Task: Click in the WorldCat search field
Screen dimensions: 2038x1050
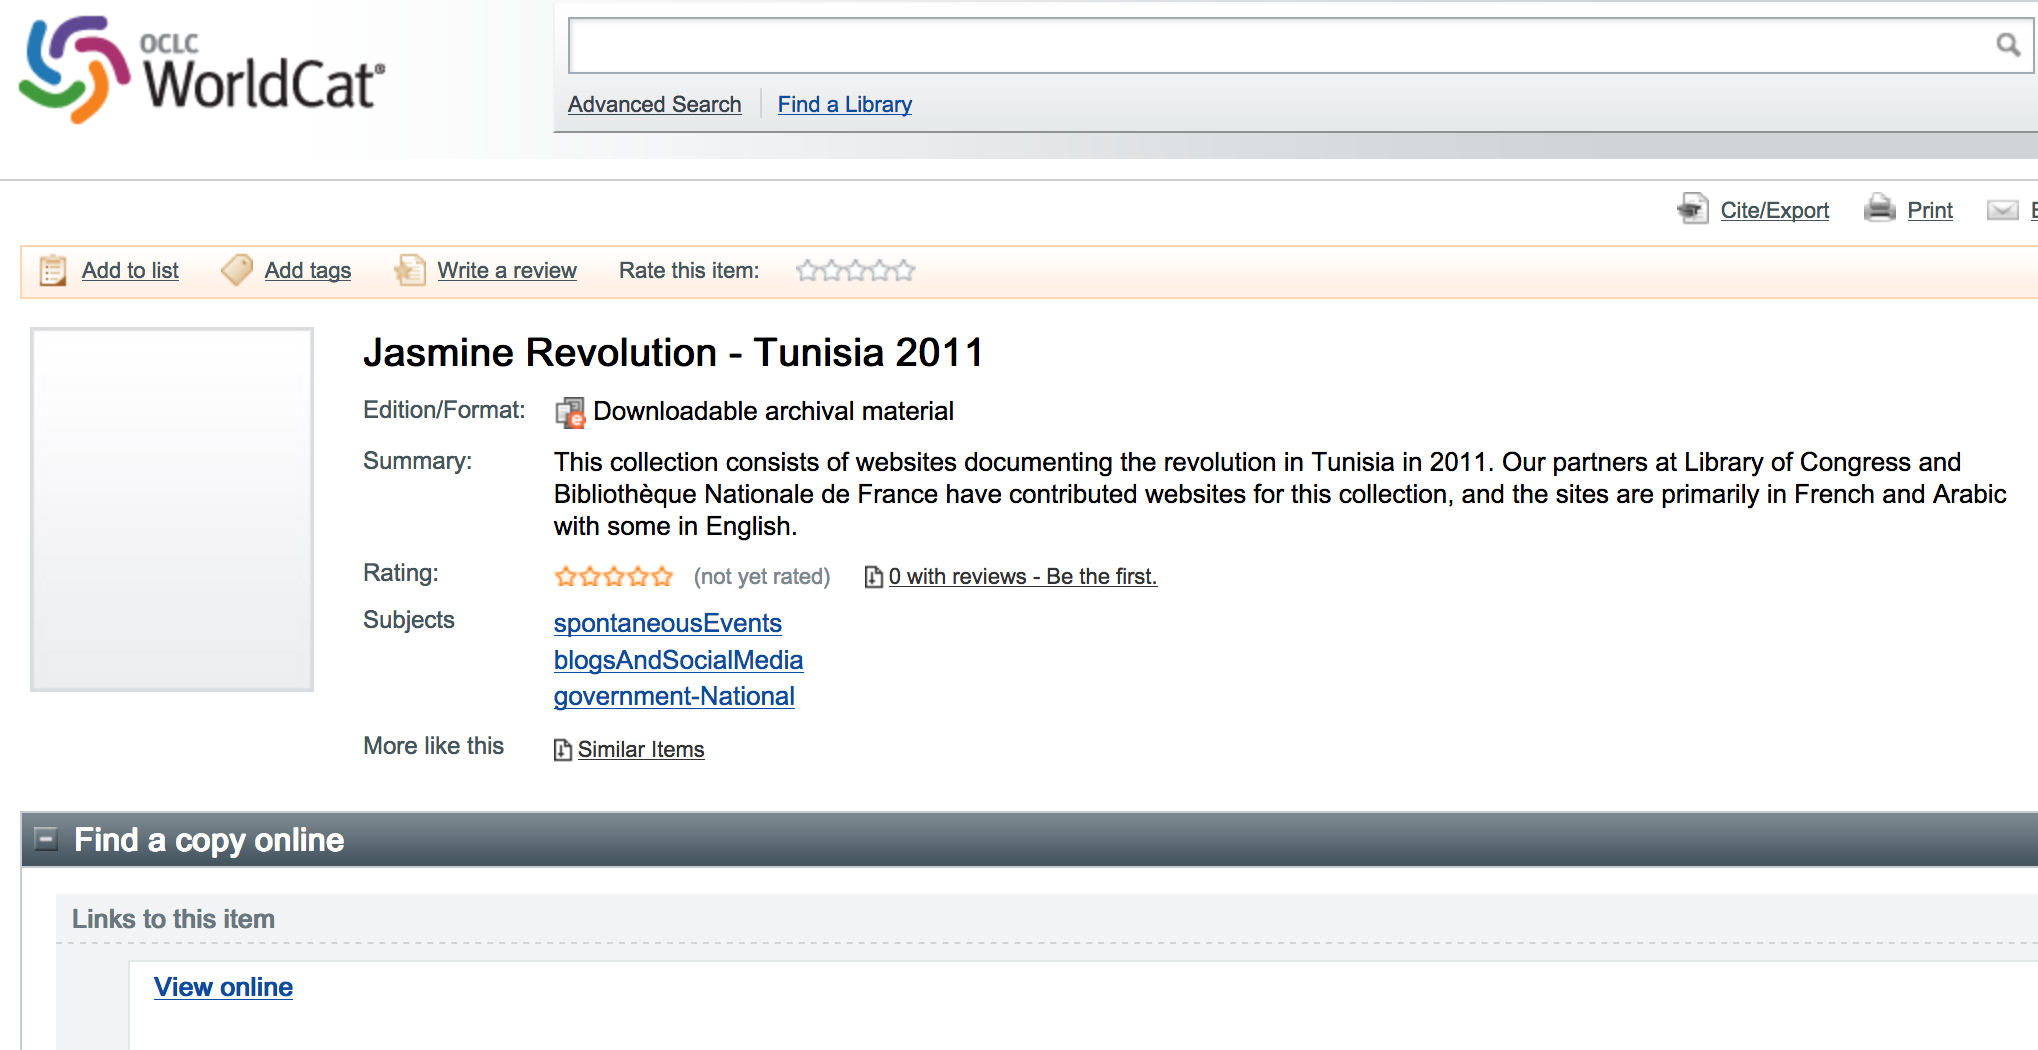Action: click(1270, 46)
